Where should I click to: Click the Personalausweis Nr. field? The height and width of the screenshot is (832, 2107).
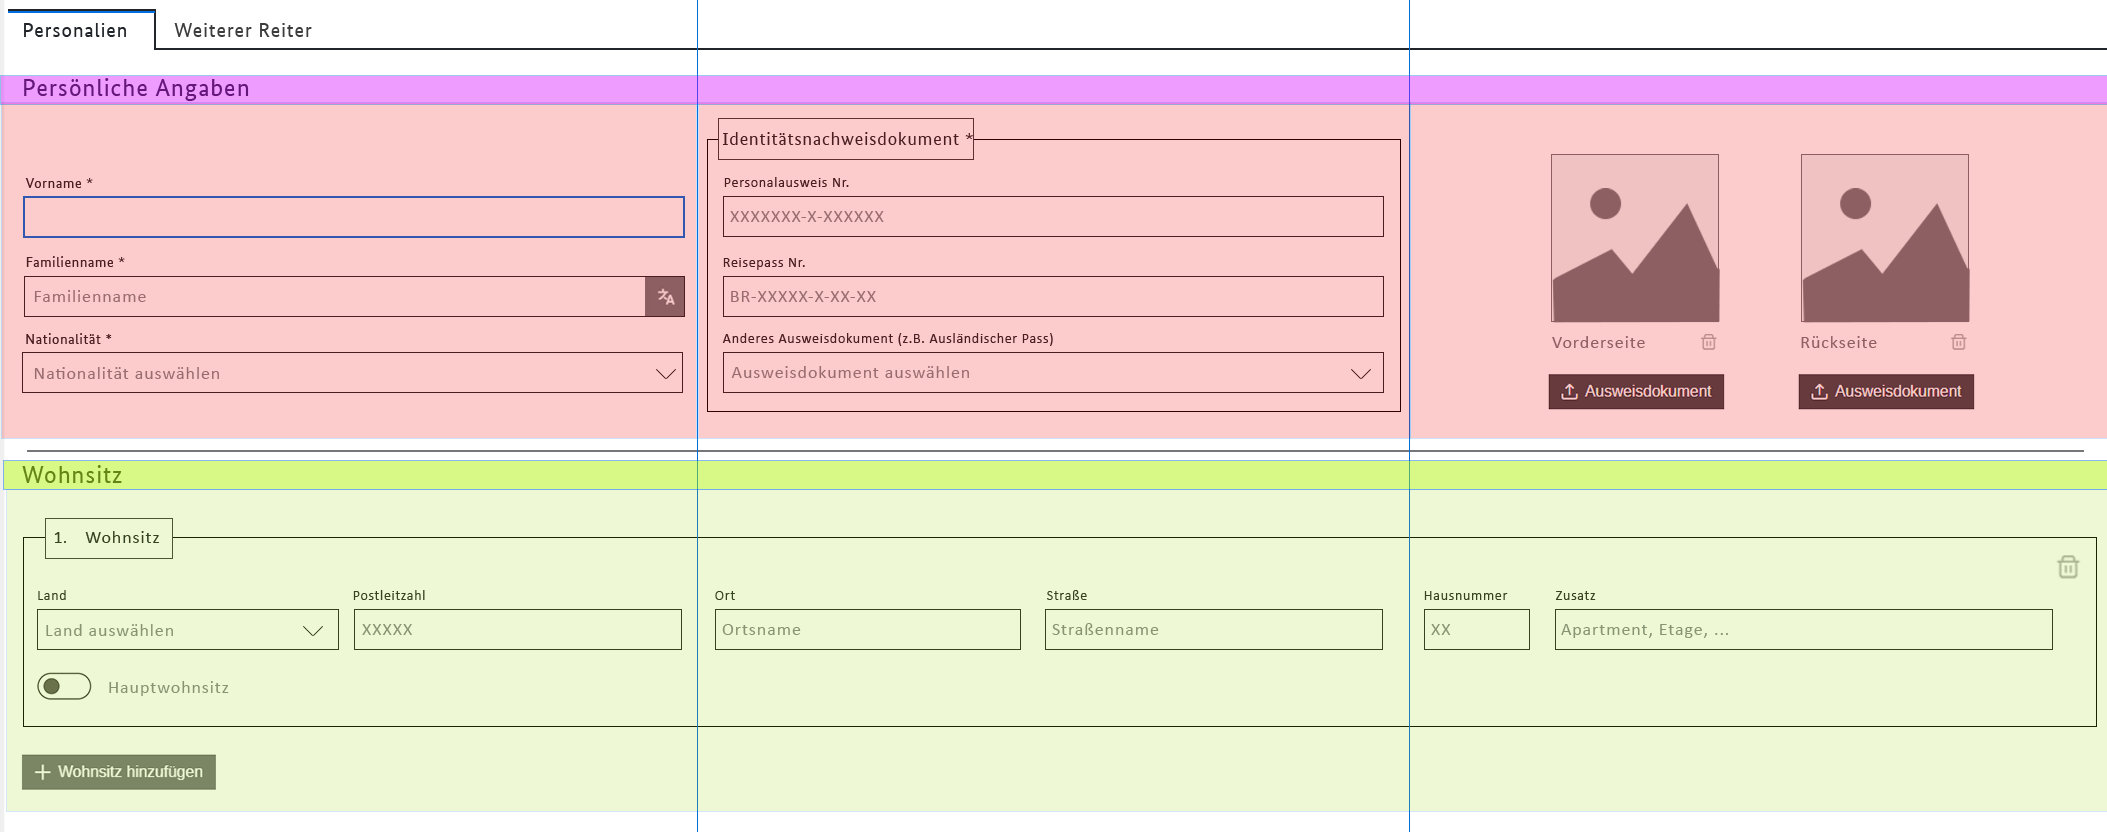[x=1053, y=216]
